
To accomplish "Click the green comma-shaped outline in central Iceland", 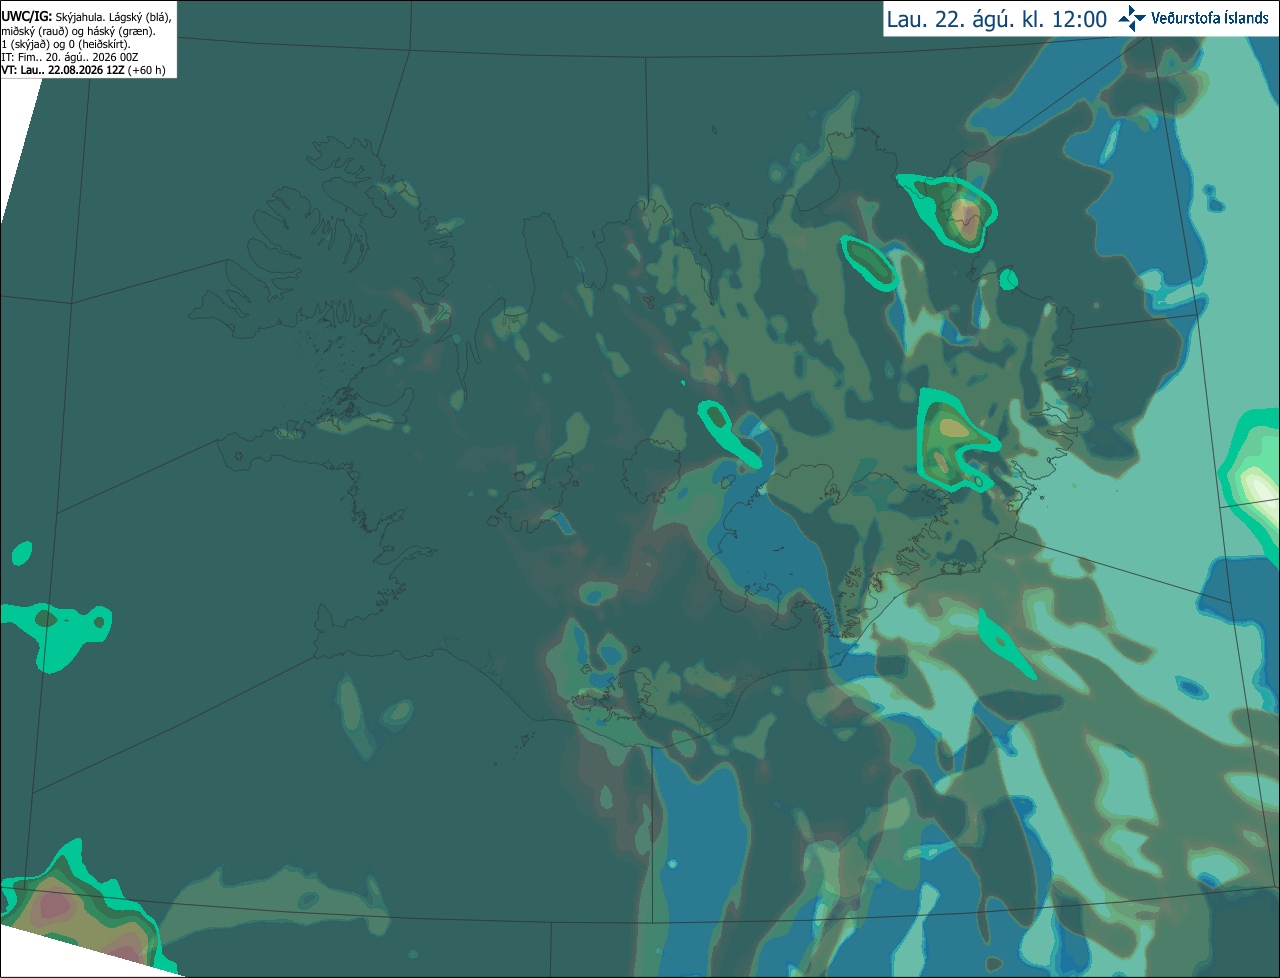I will point(730,433).
